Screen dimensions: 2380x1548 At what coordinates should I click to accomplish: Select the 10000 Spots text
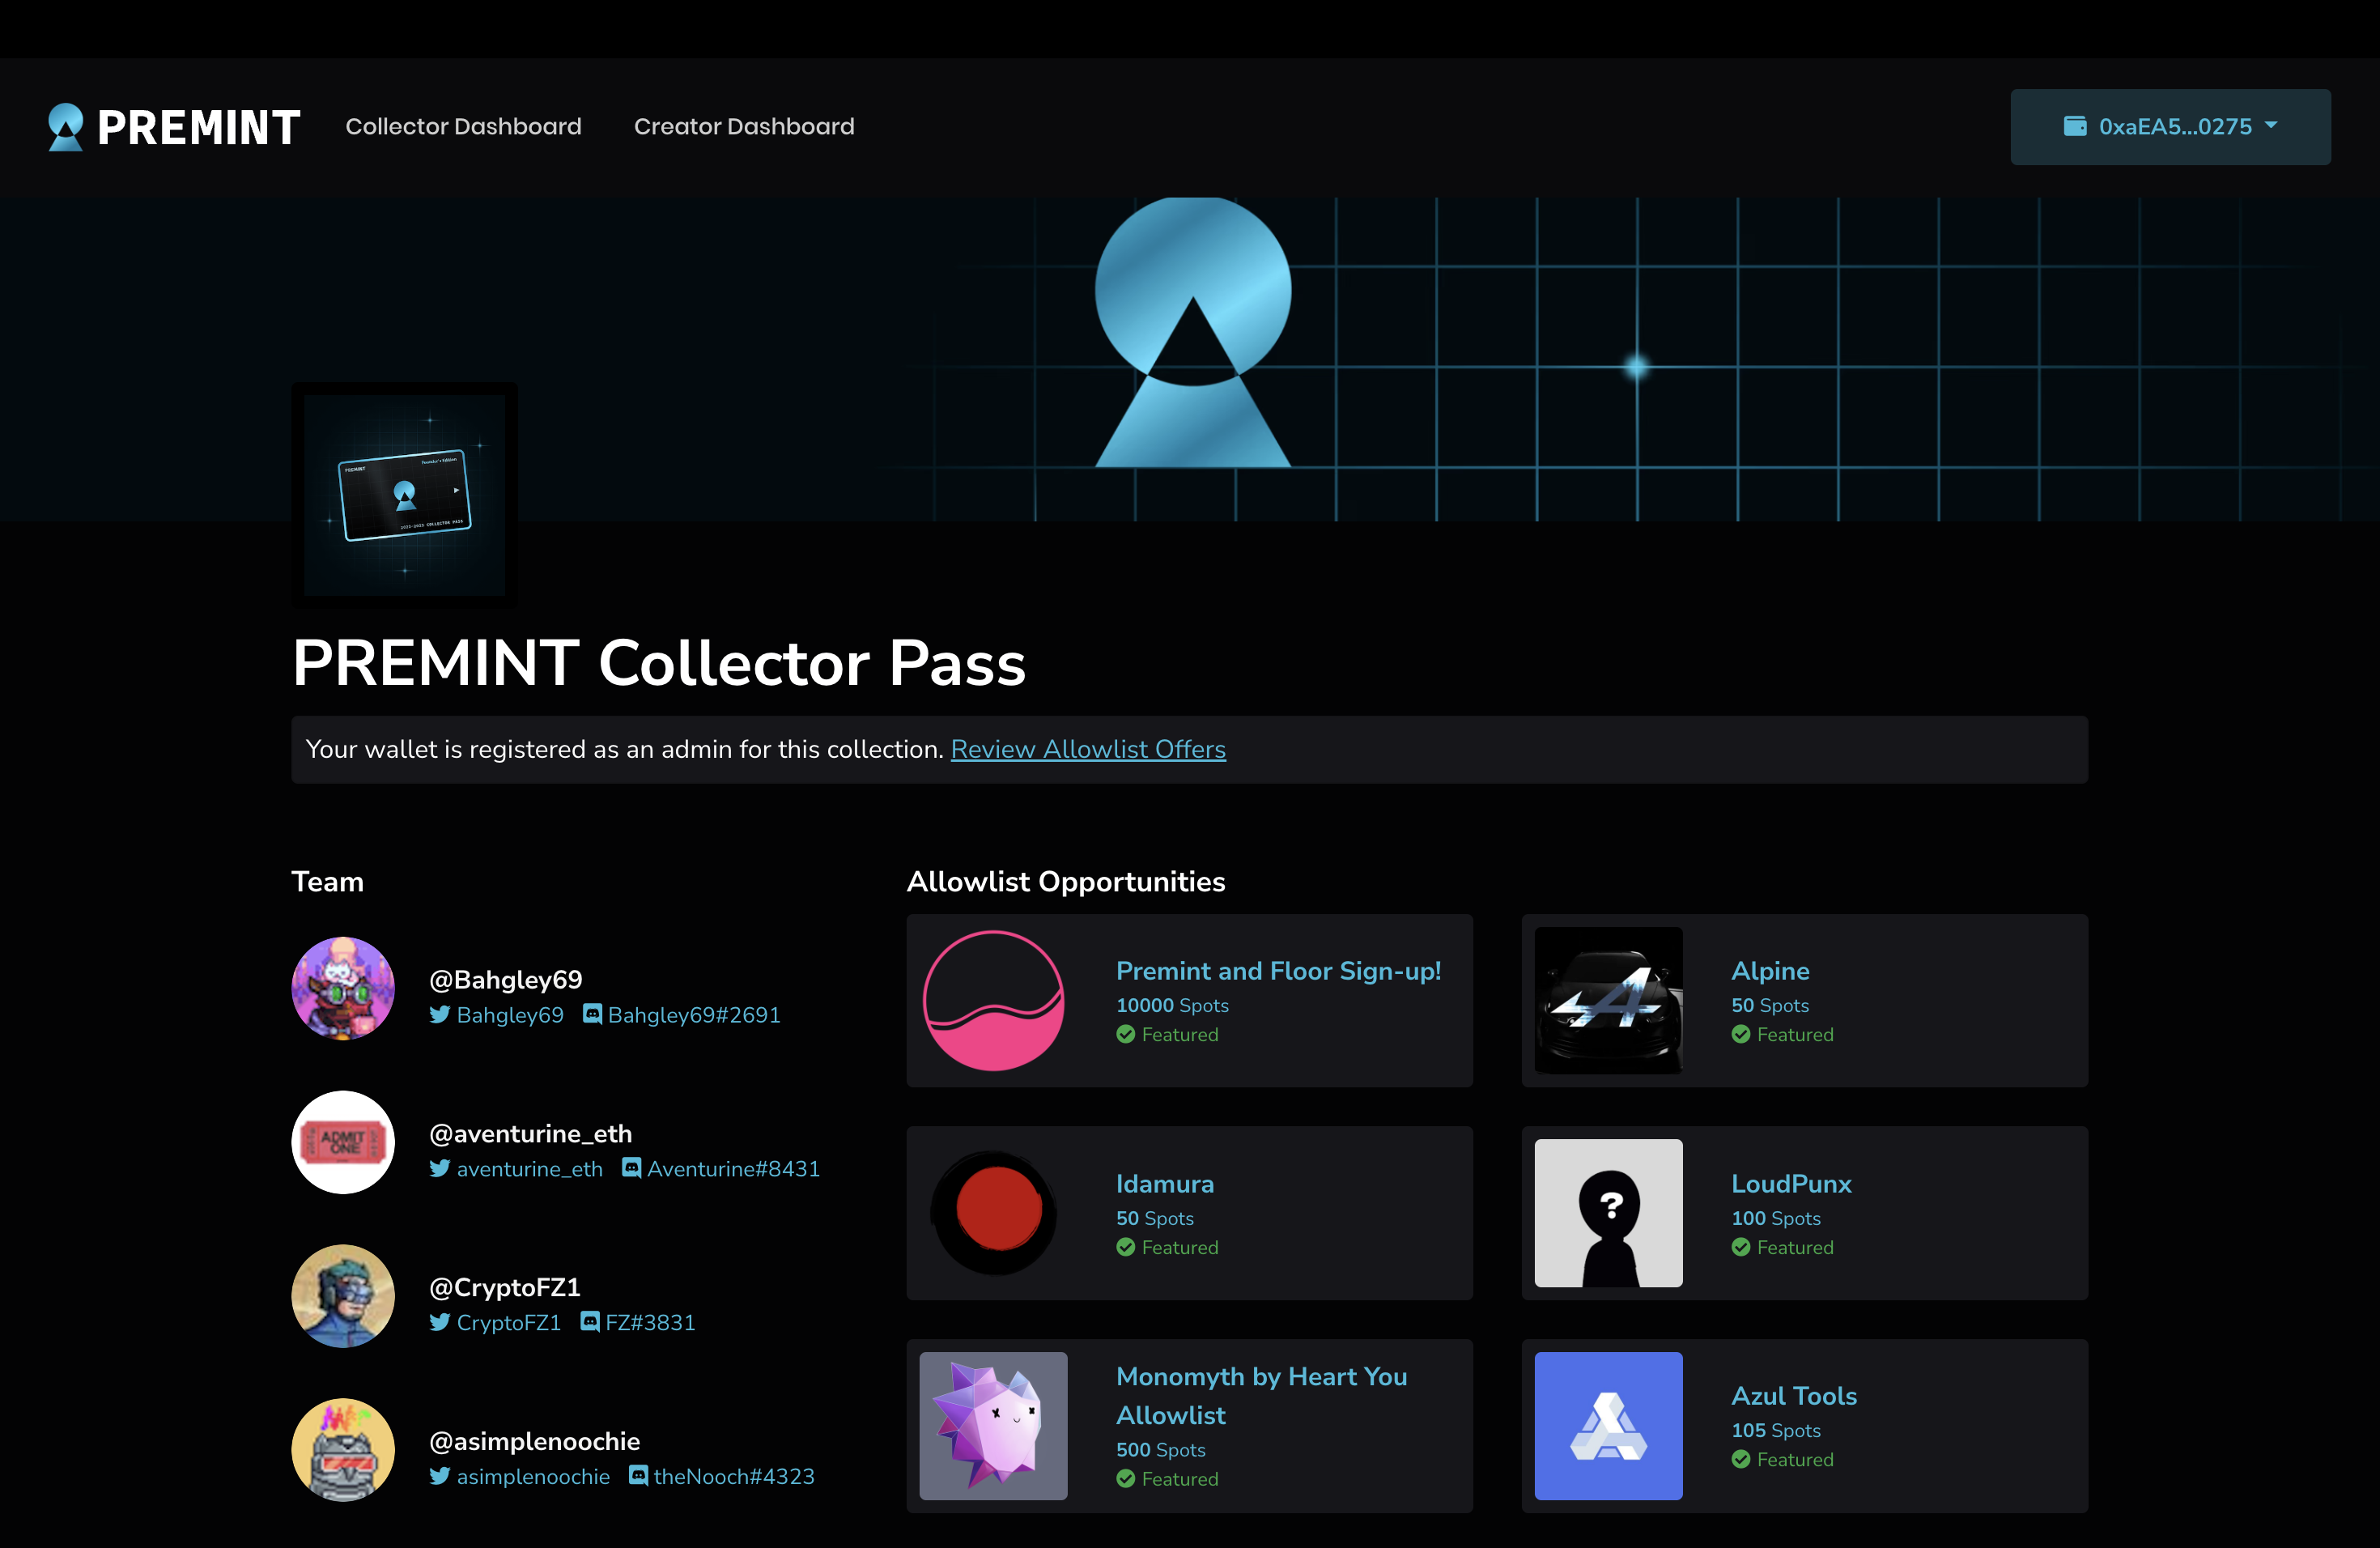1172,1005
